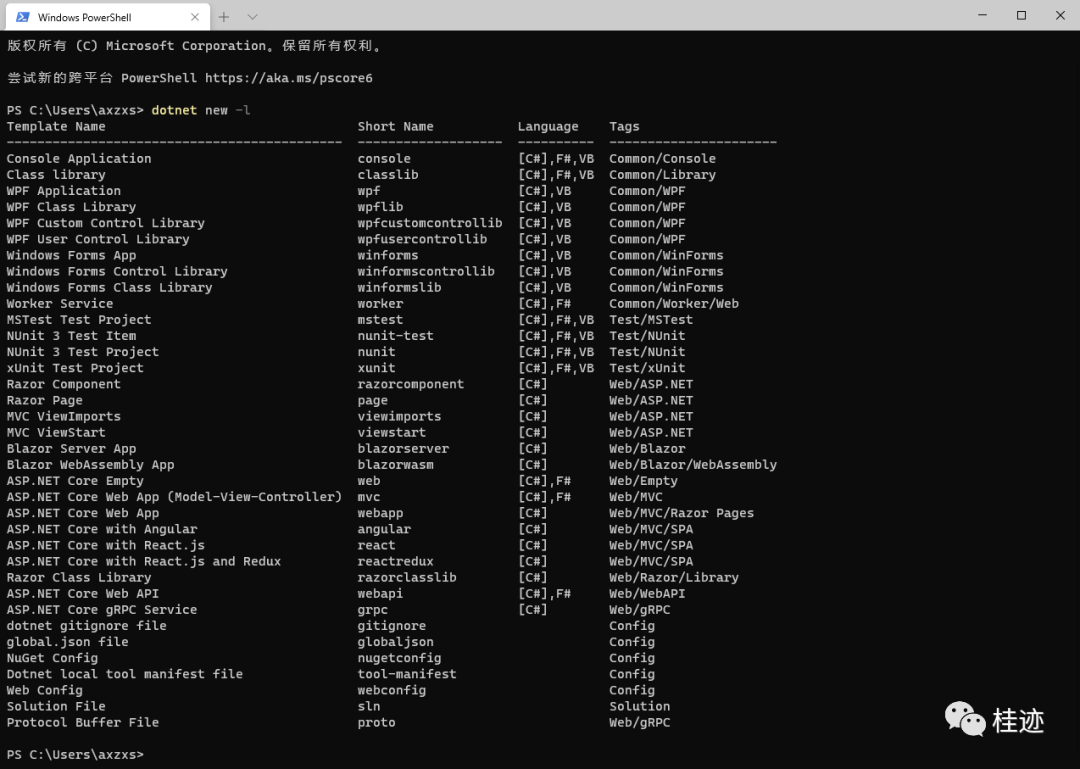Click the 'blazorserver' short name
Viewport: 1080px width, 769px height.
tap(403, 449)
